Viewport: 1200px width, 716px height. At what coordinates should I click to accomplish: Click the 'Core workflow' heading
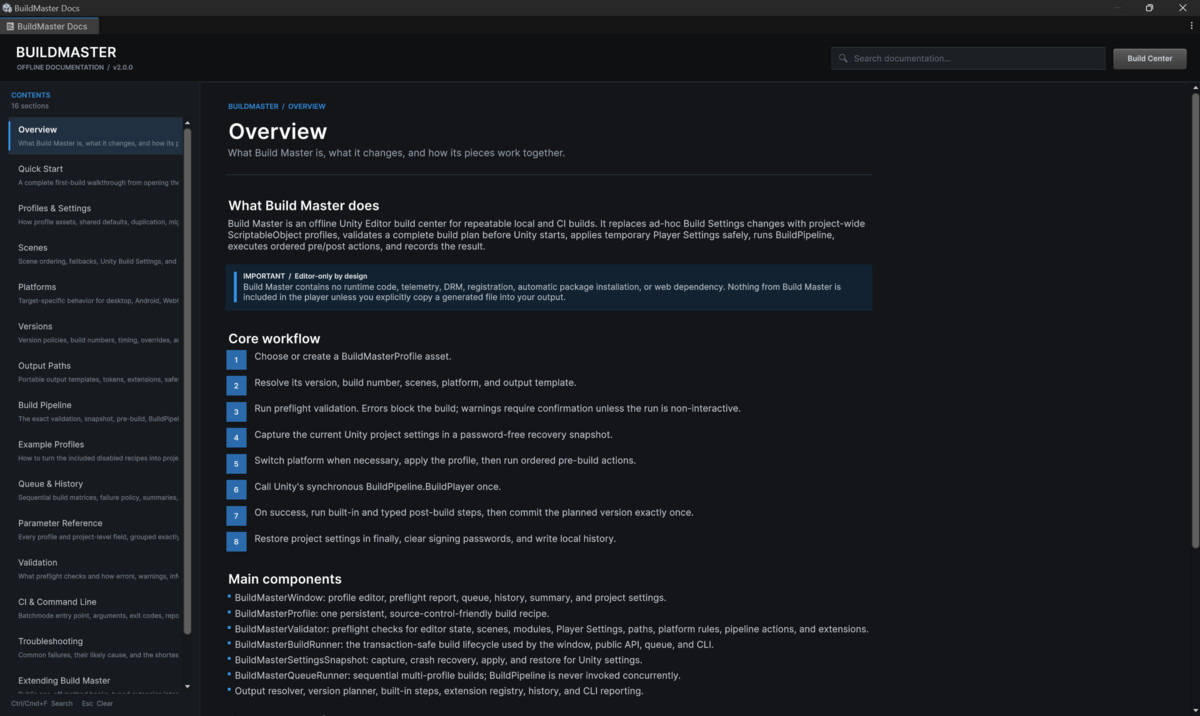[x=274, y=339]
